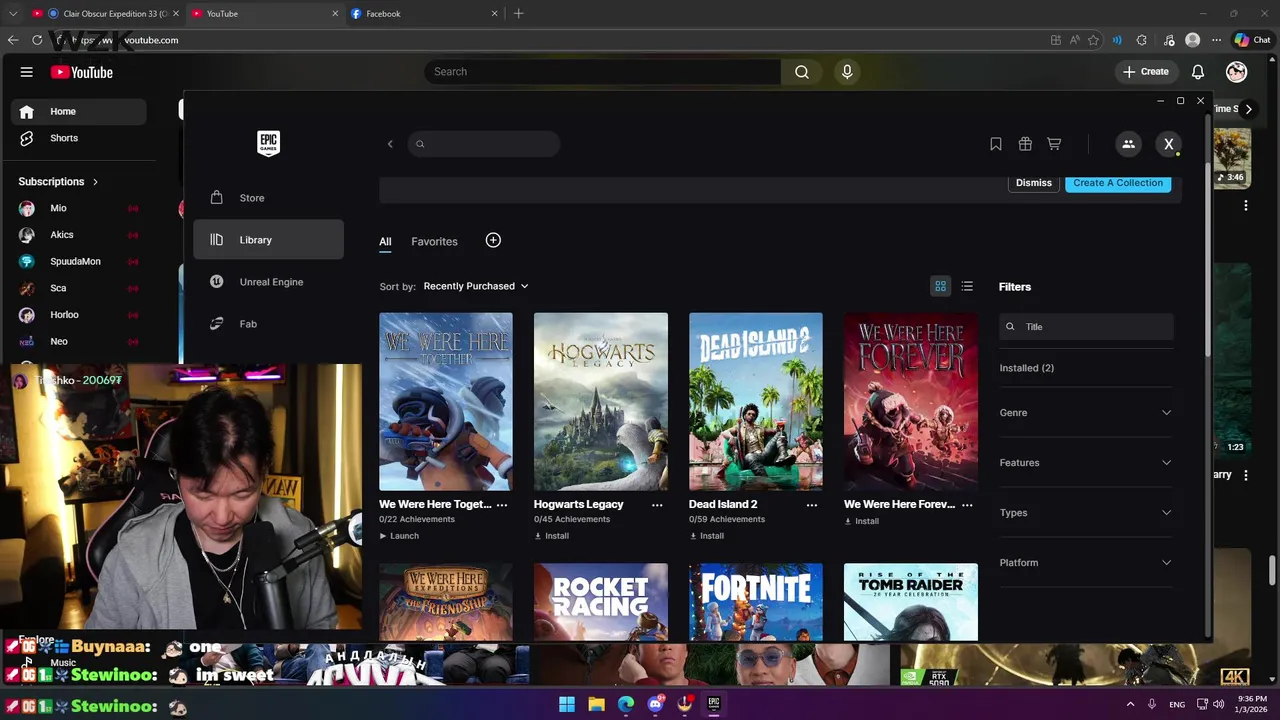Open the Dead Island 2 cover thumbnail
This screenshot has height=720, width=1280.
(755, 402)
